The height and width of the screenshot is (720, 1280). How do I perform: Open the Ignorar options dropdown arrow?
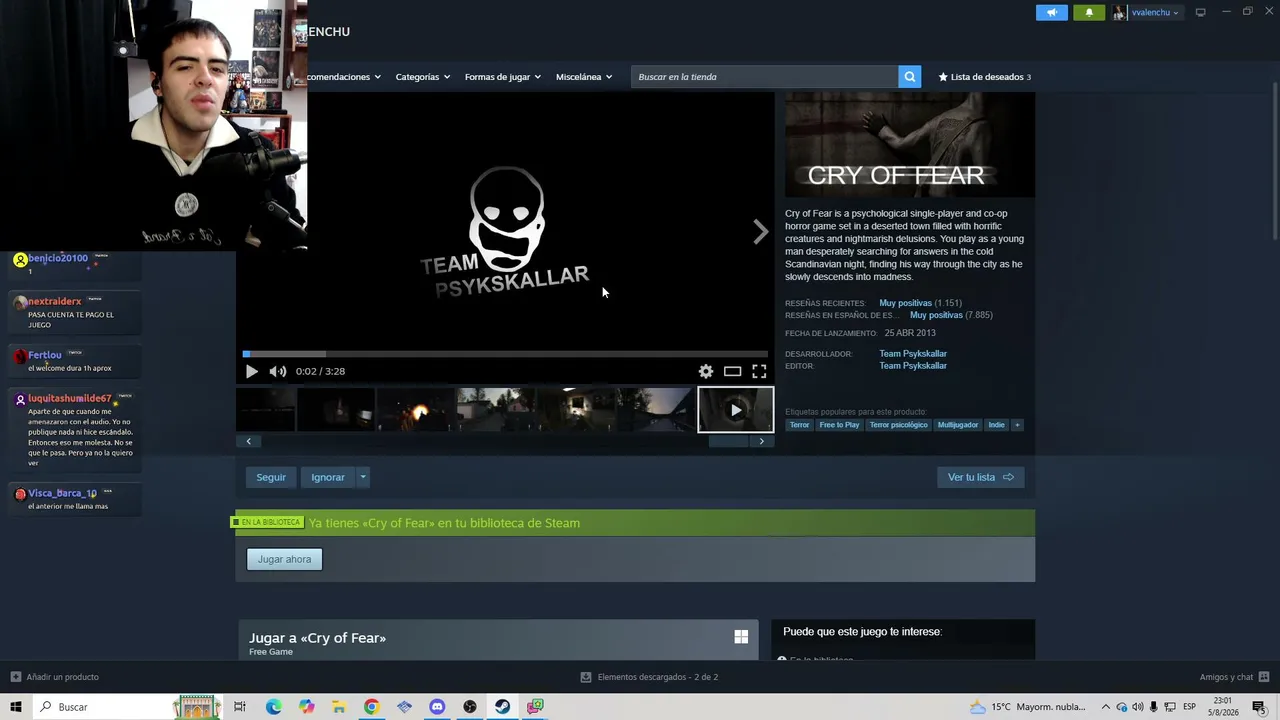(363, 477)
